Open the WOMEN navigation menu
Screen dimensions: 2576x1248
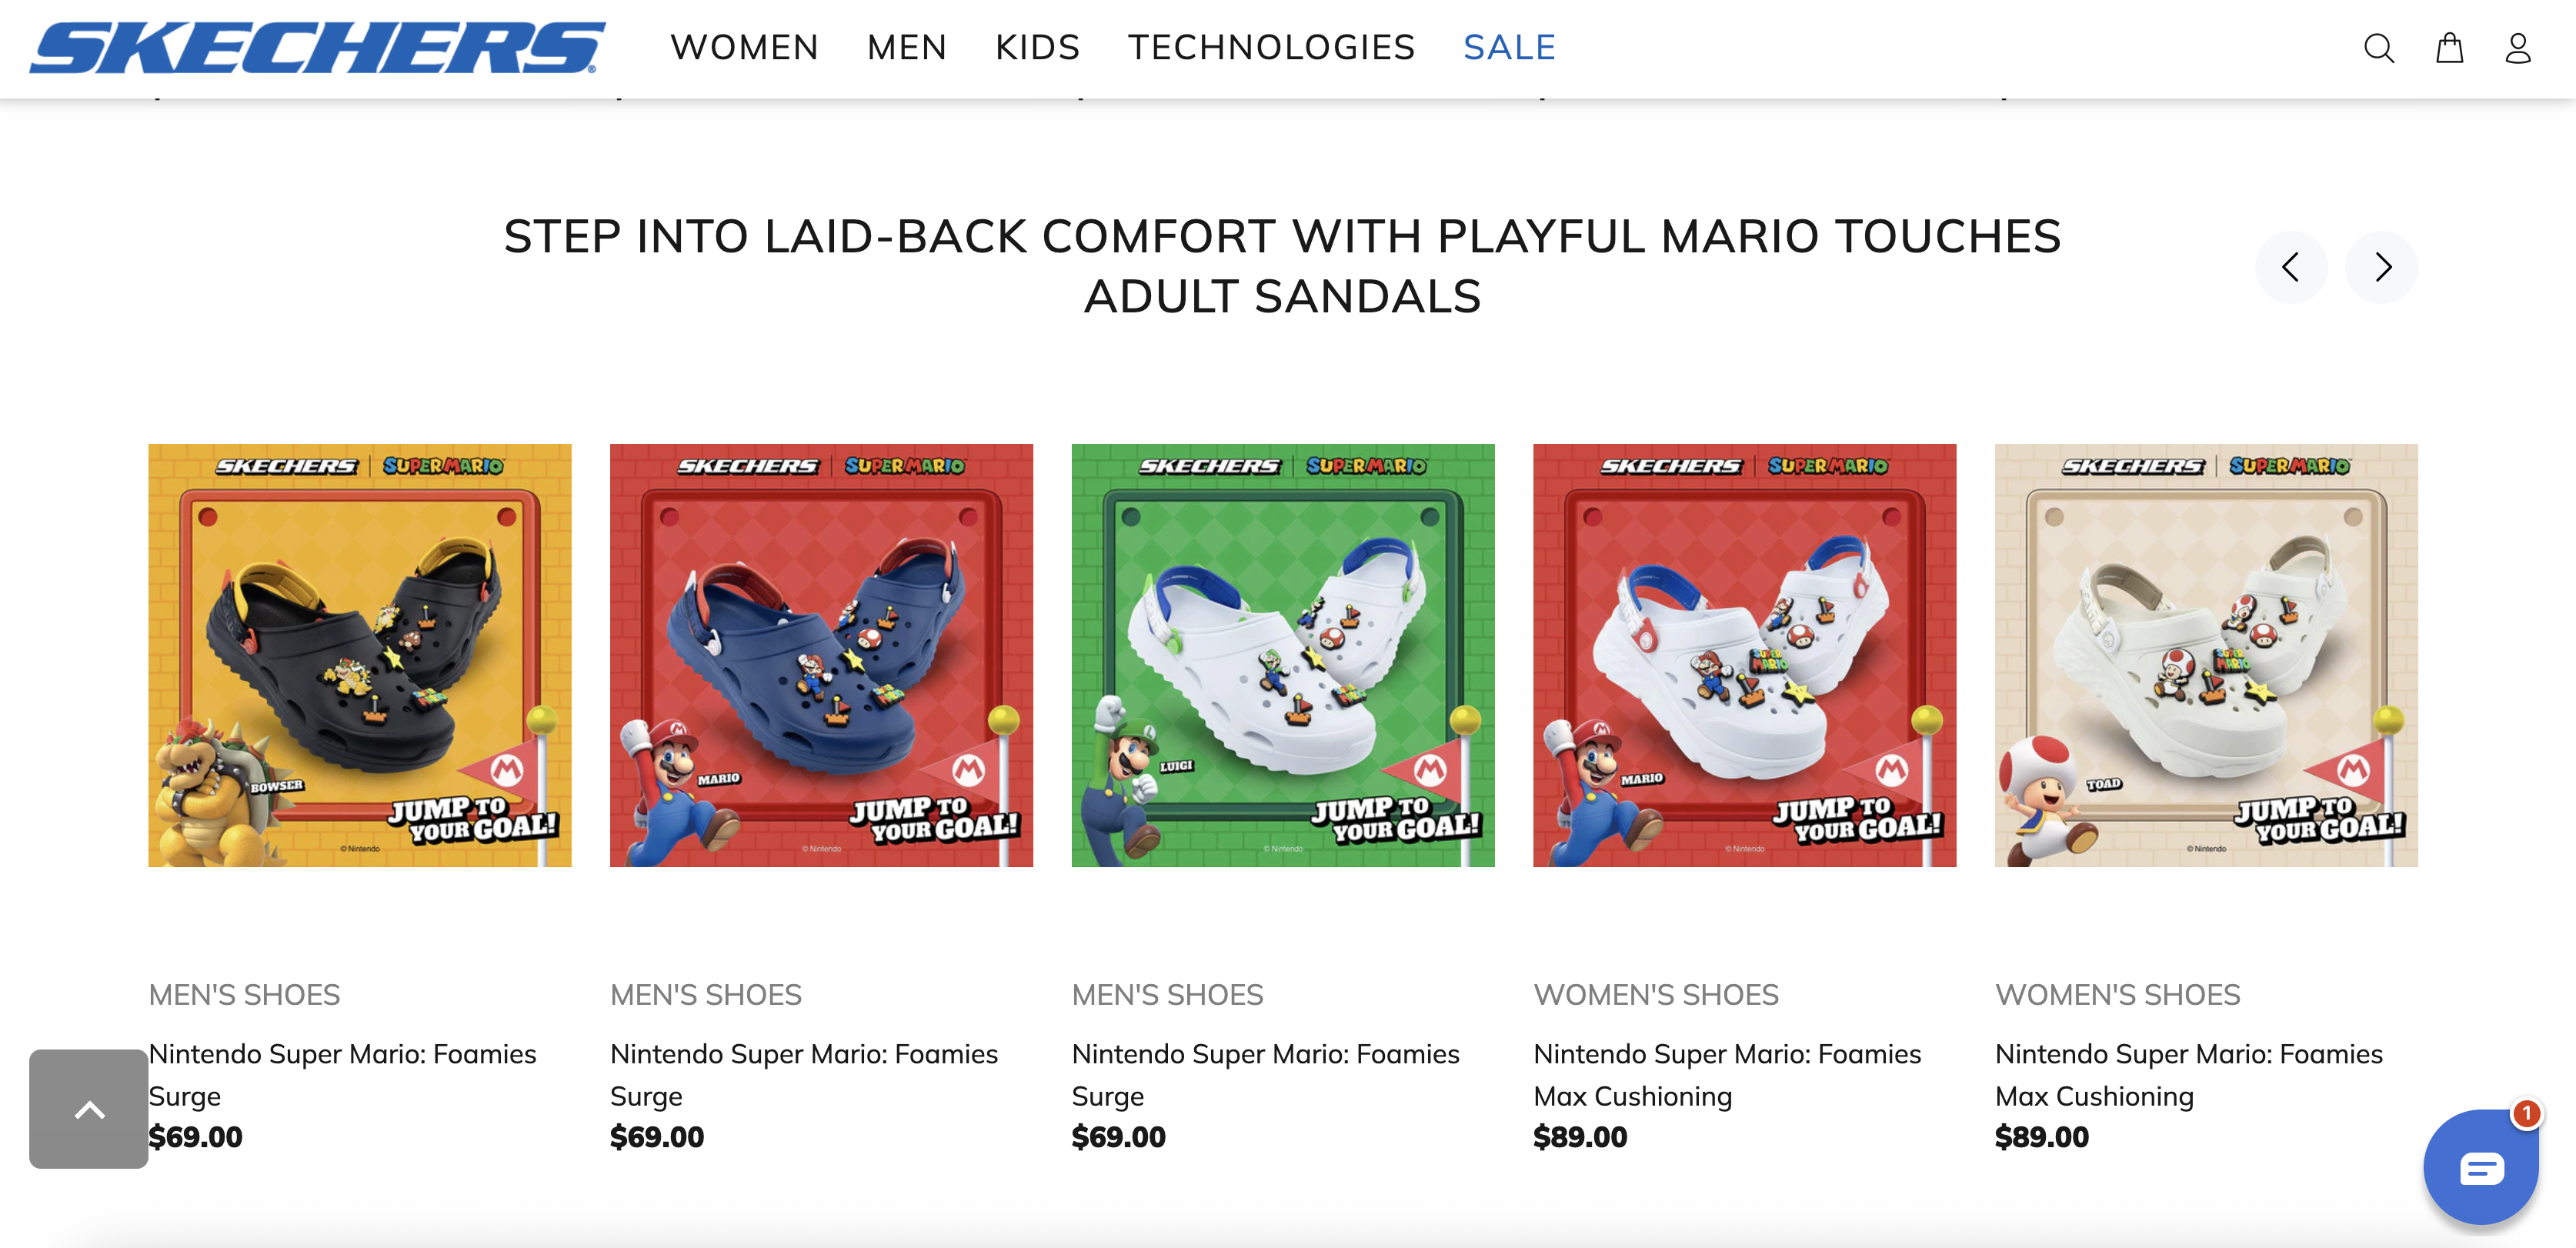point(744,47)
